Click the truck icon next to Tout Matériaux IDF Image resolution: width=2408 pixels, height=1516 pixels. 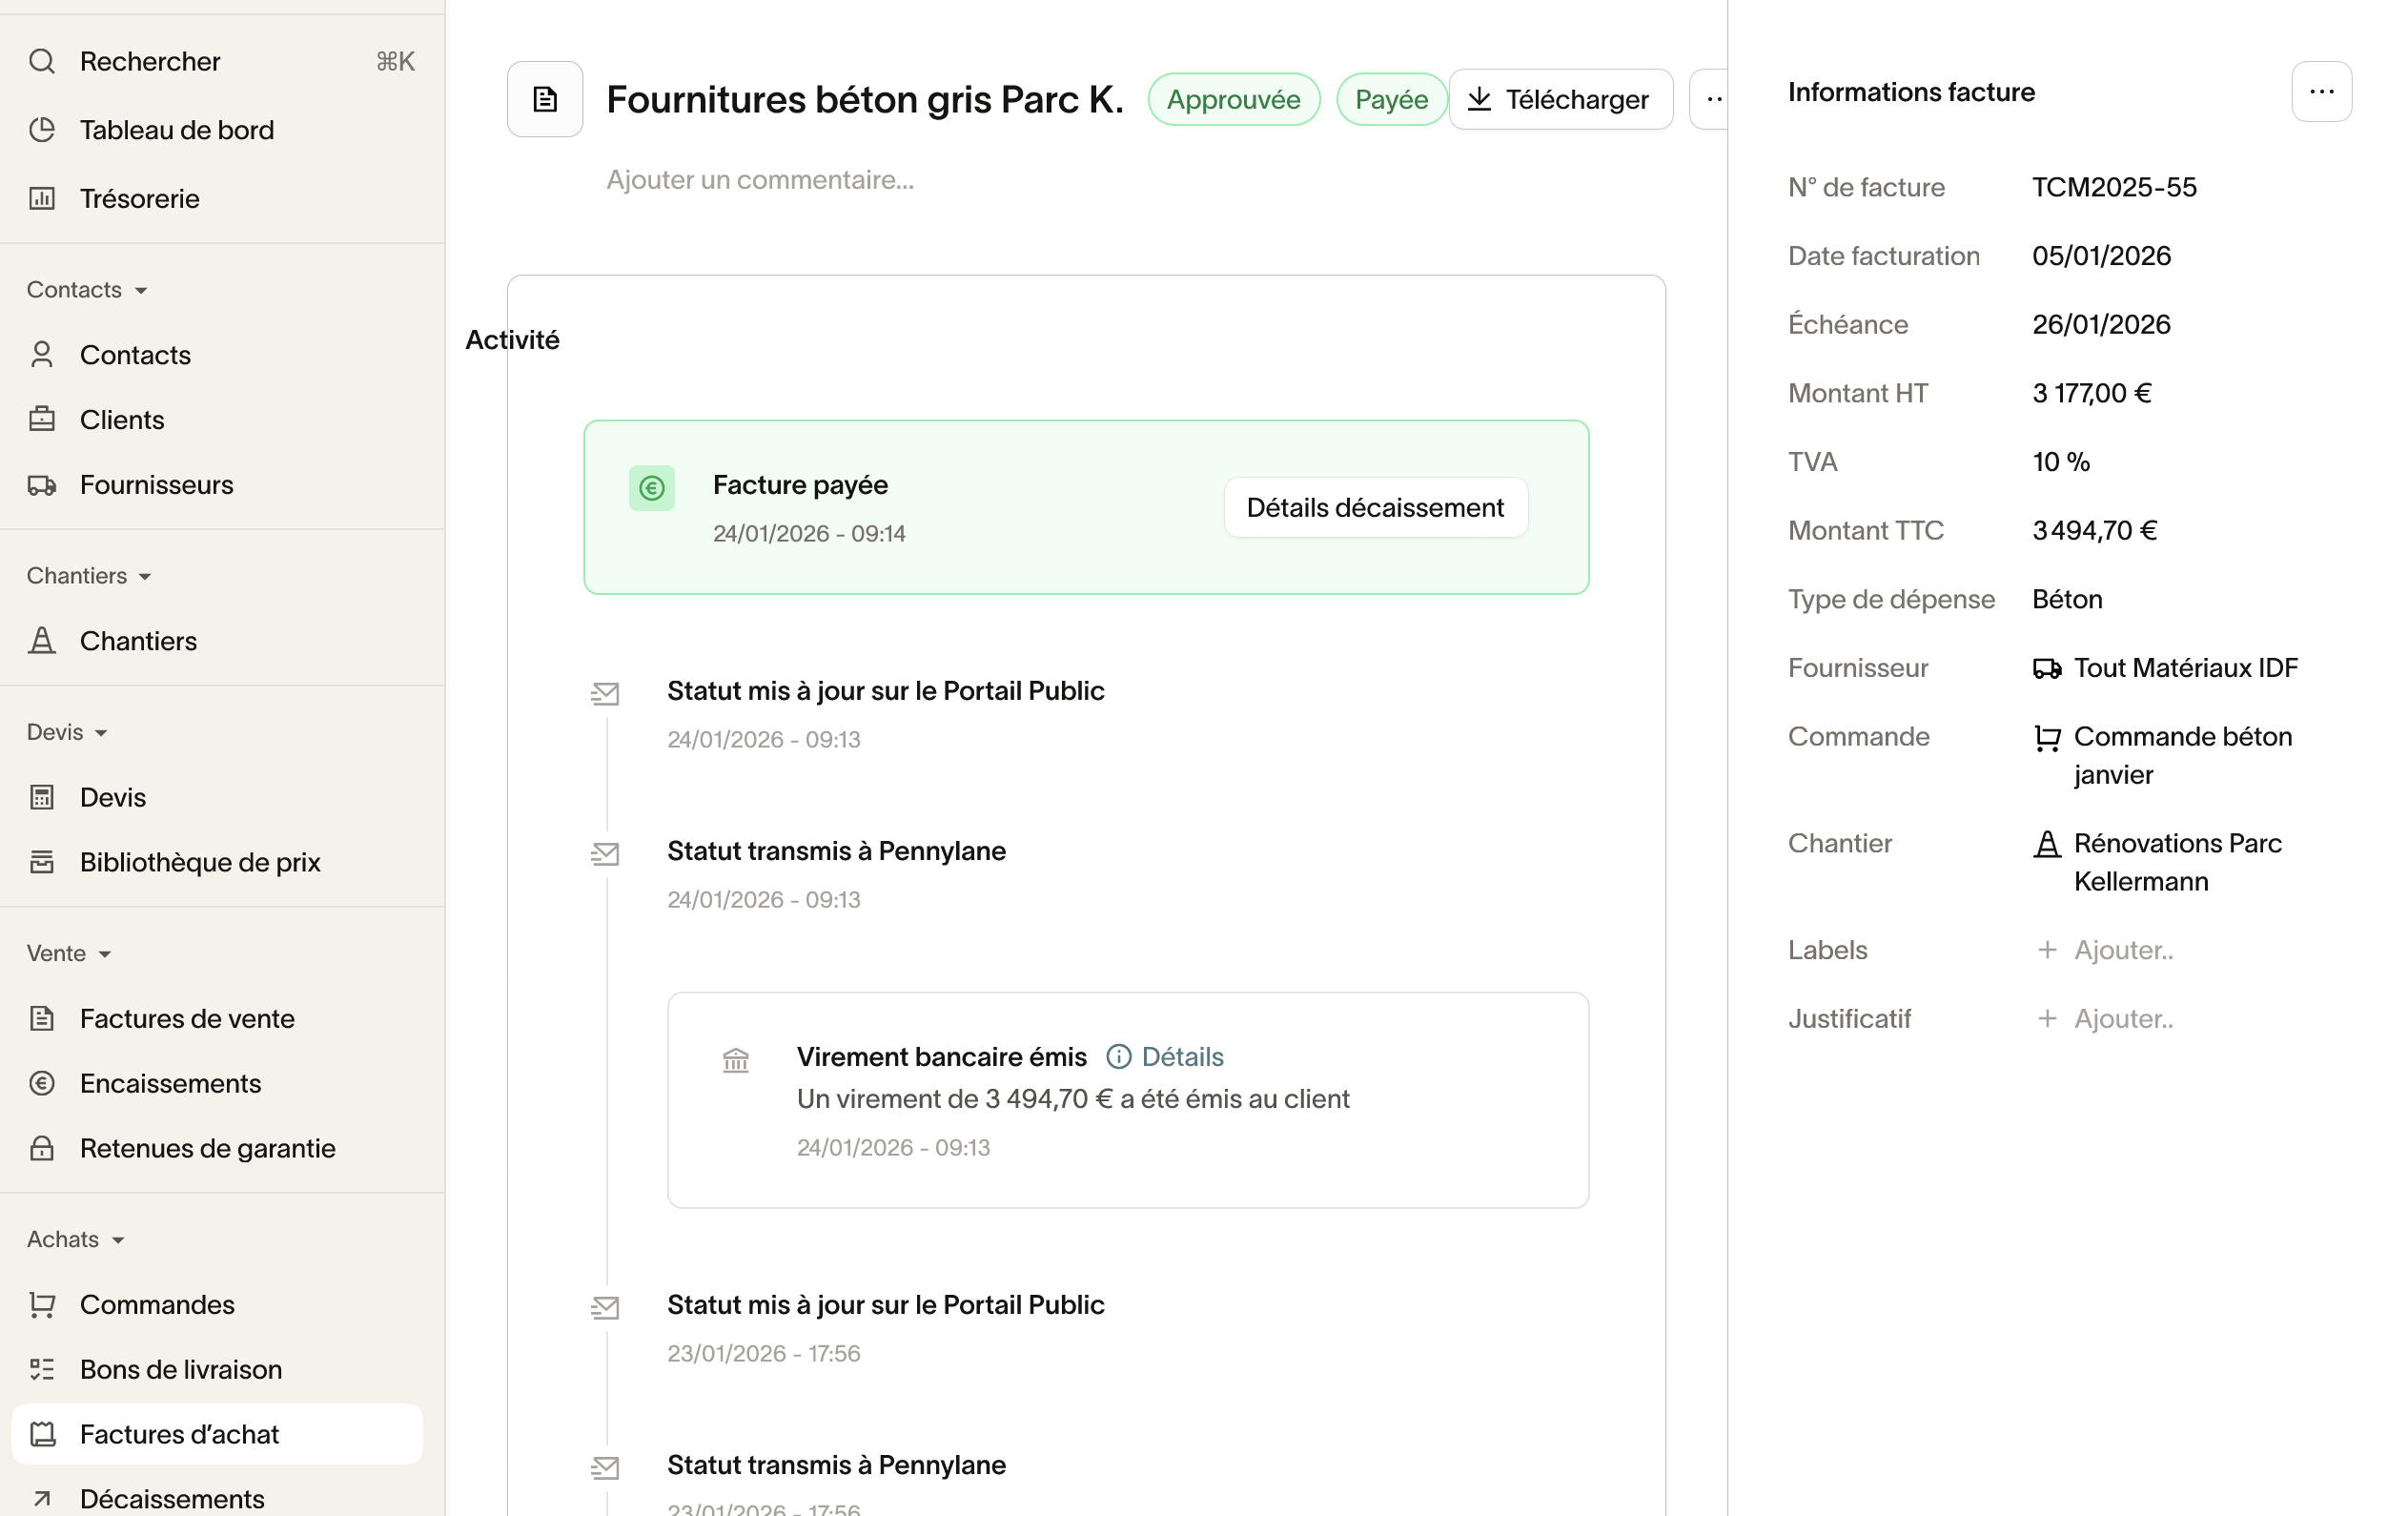pos(2046,668)
